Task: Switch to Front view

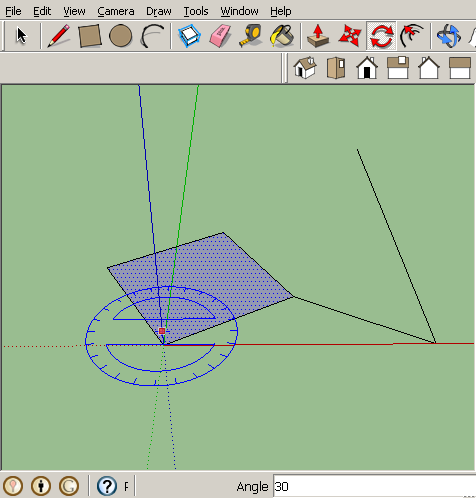Action: pyautogui.click(x=367, y=68)
